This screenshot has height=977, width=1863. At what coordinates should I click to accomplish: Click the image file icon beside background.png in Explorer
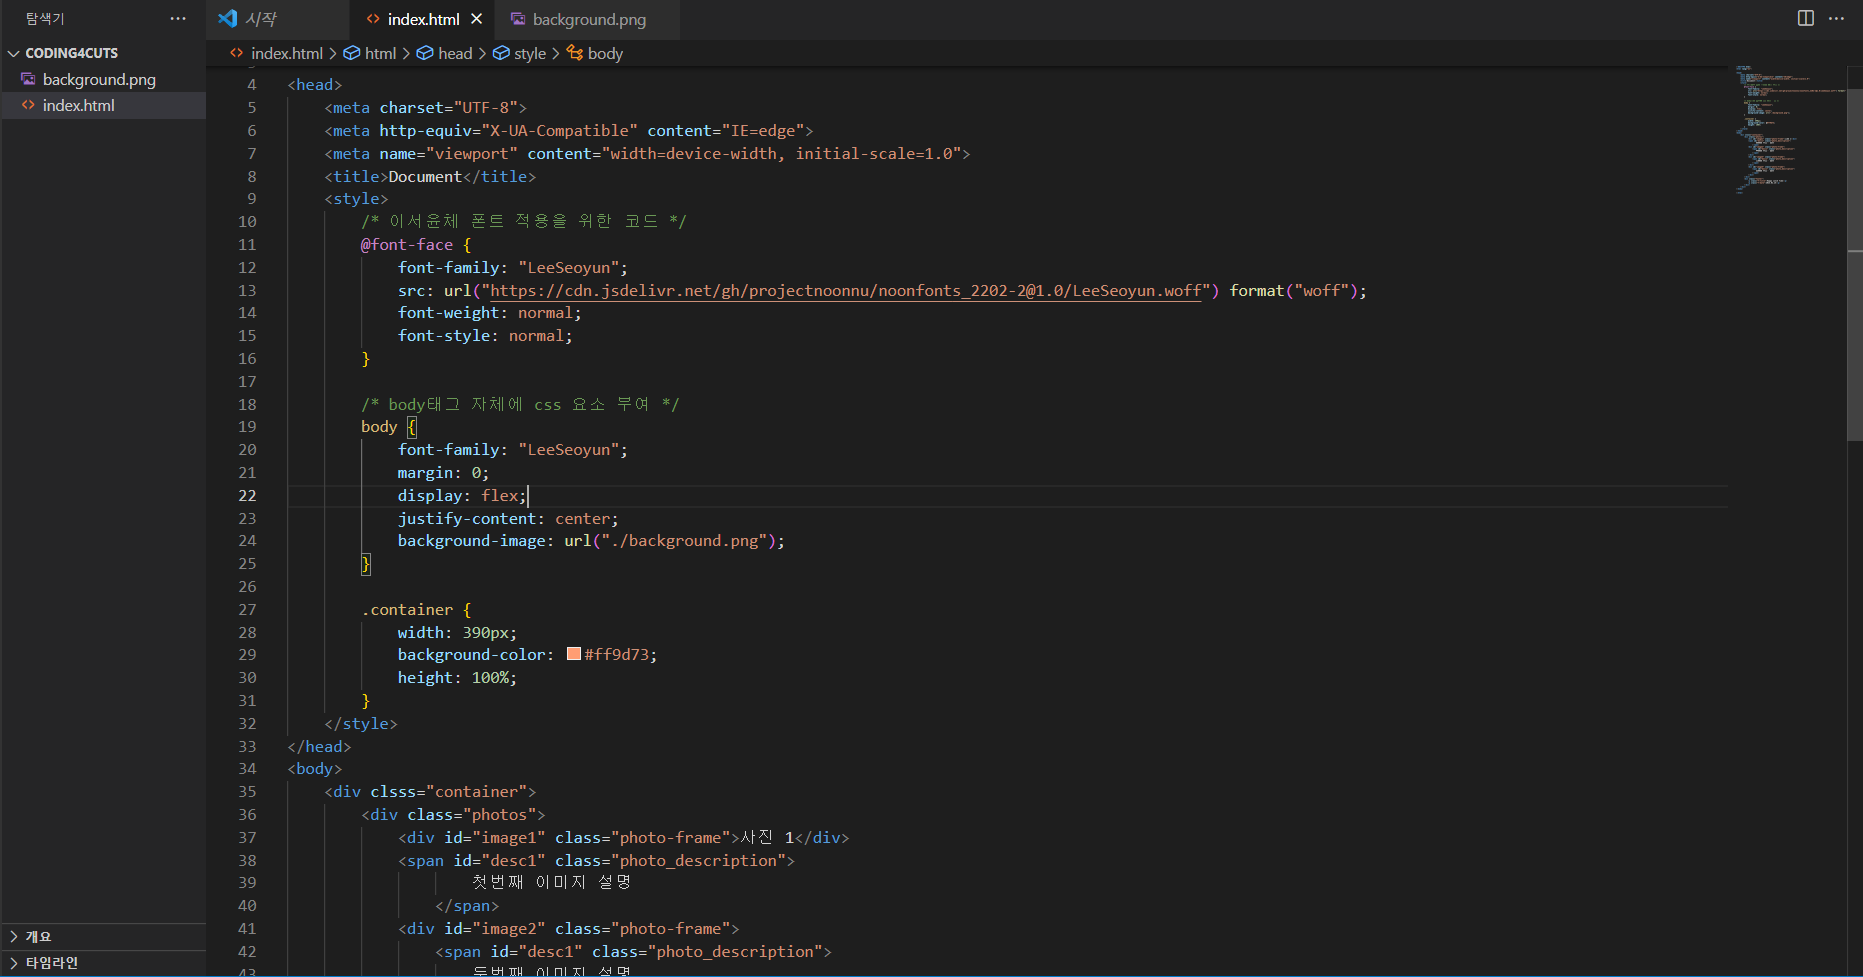[28, 79]
